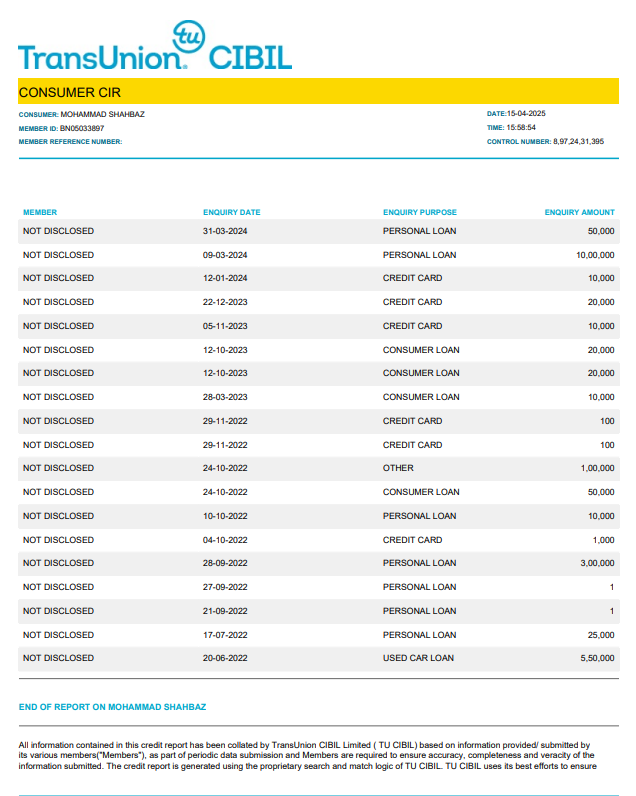Click amount 1 in the 21-09-2022 row
This screenshot has height=796, width=636.
click(612, 611)
